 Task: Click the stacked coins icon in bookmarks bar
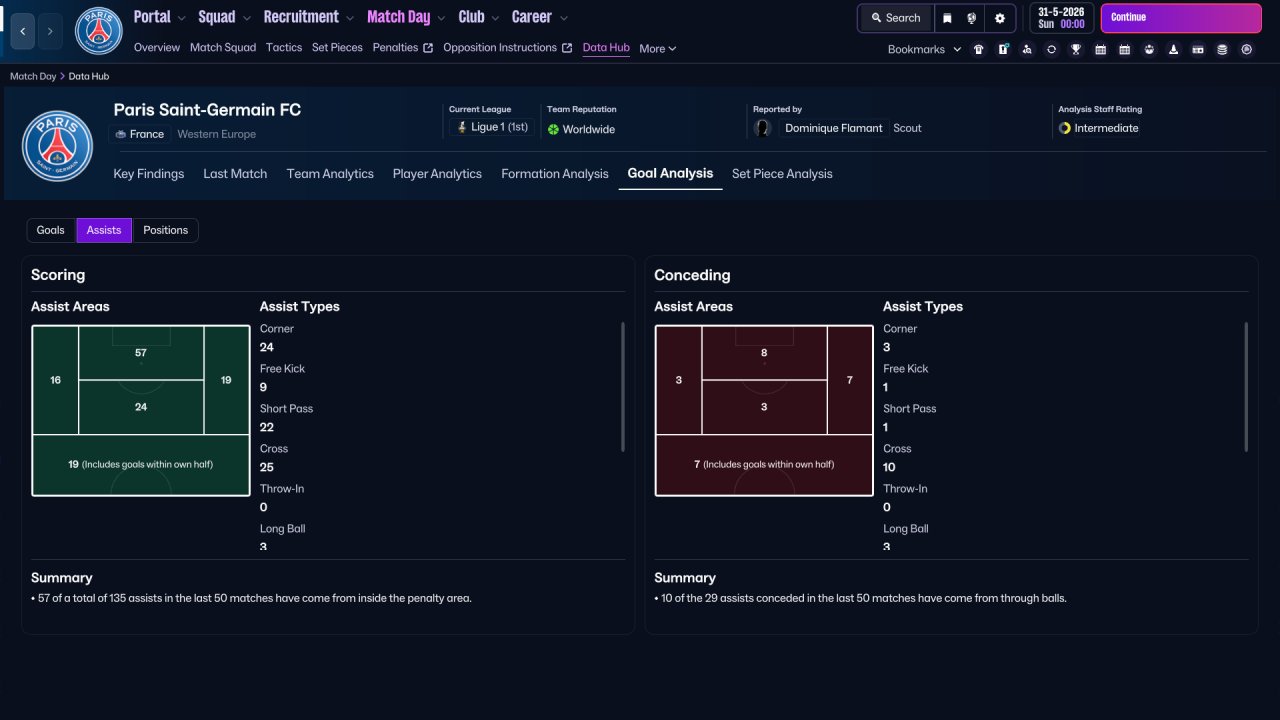click(1222, 49)
